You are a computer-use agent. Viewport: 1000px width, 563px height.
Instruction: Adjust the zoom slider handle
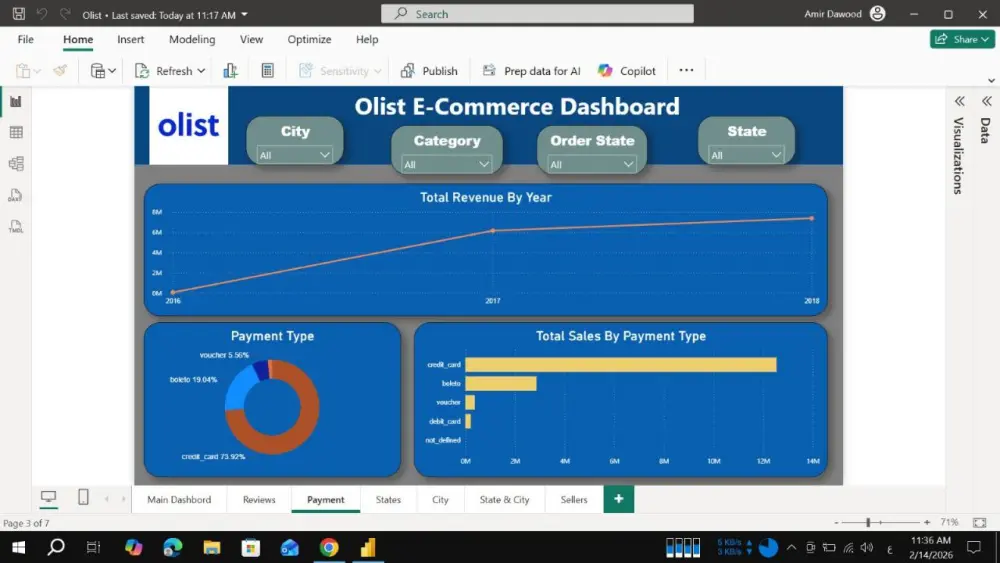tap(868, 522)
